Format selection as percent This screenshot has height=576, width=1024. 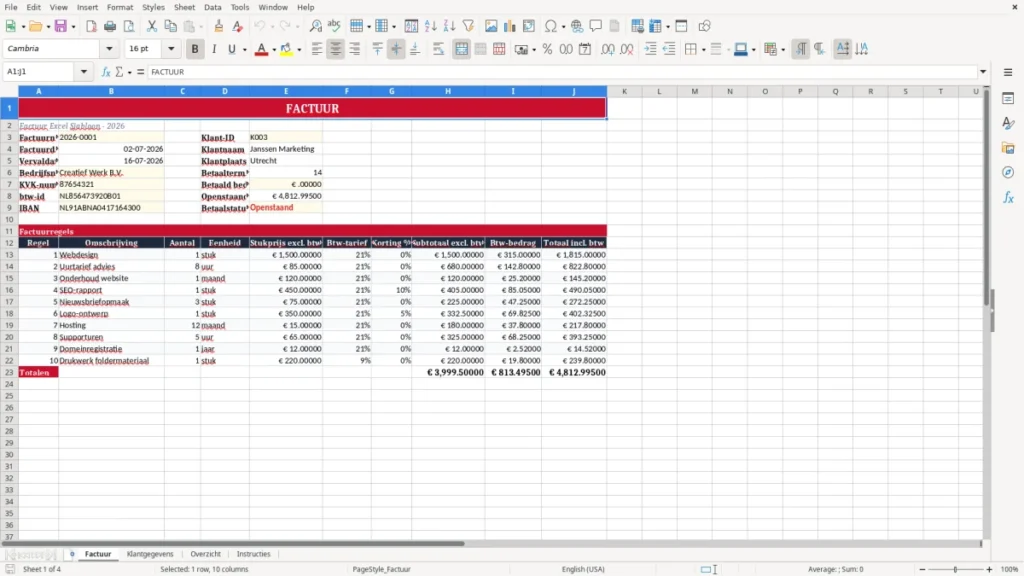pyautogui.click(x=547, y=49)
